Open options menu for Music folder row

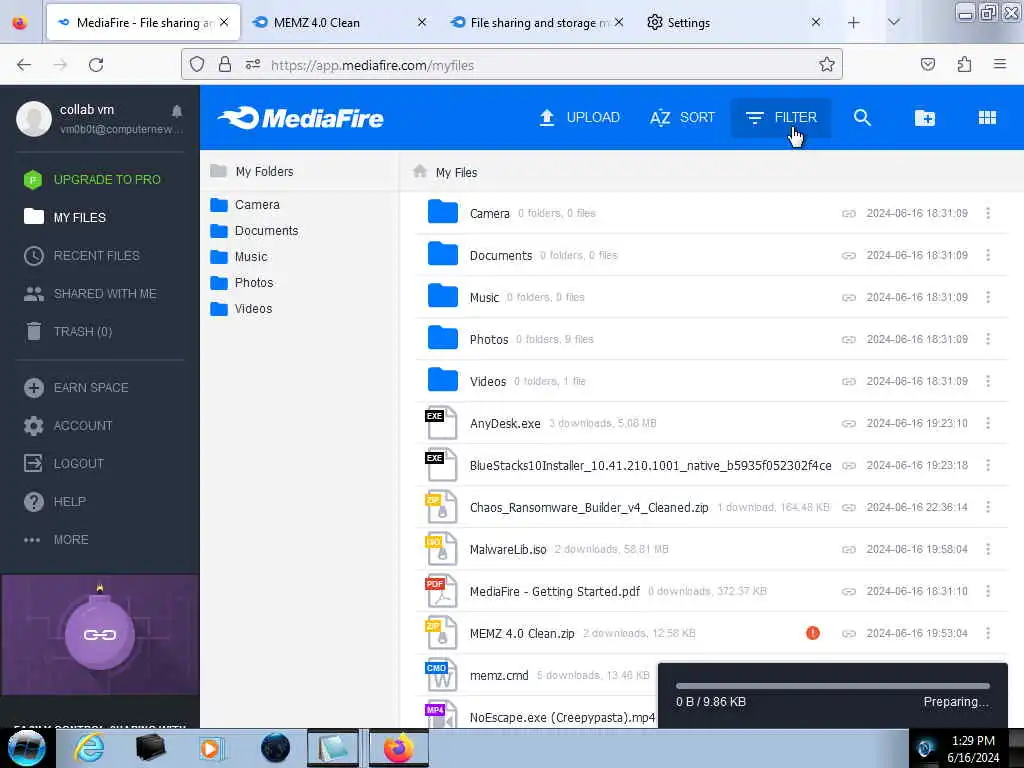[988, 297]
